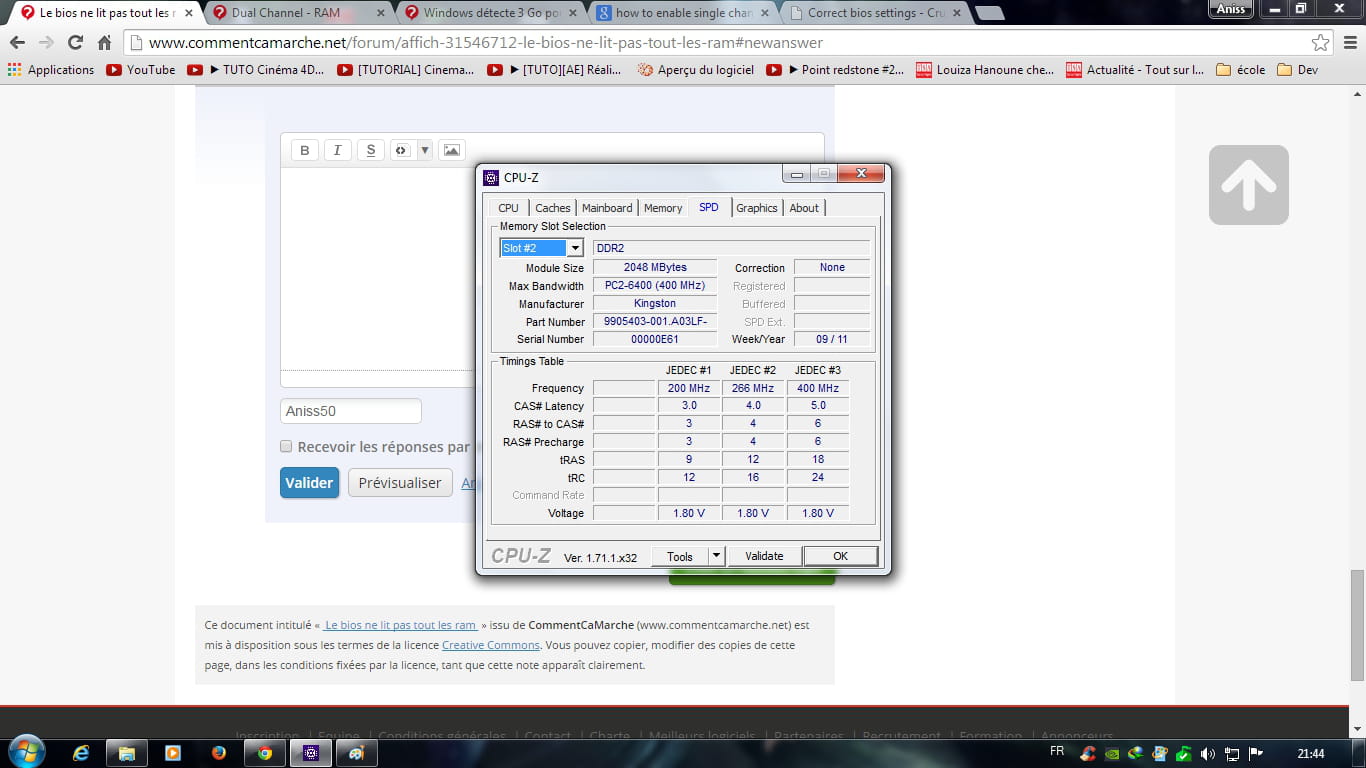This screenshot has width=1366, height=768.
Task: Launch Firefox from the taskbar
Action: [x=219, y=753]
